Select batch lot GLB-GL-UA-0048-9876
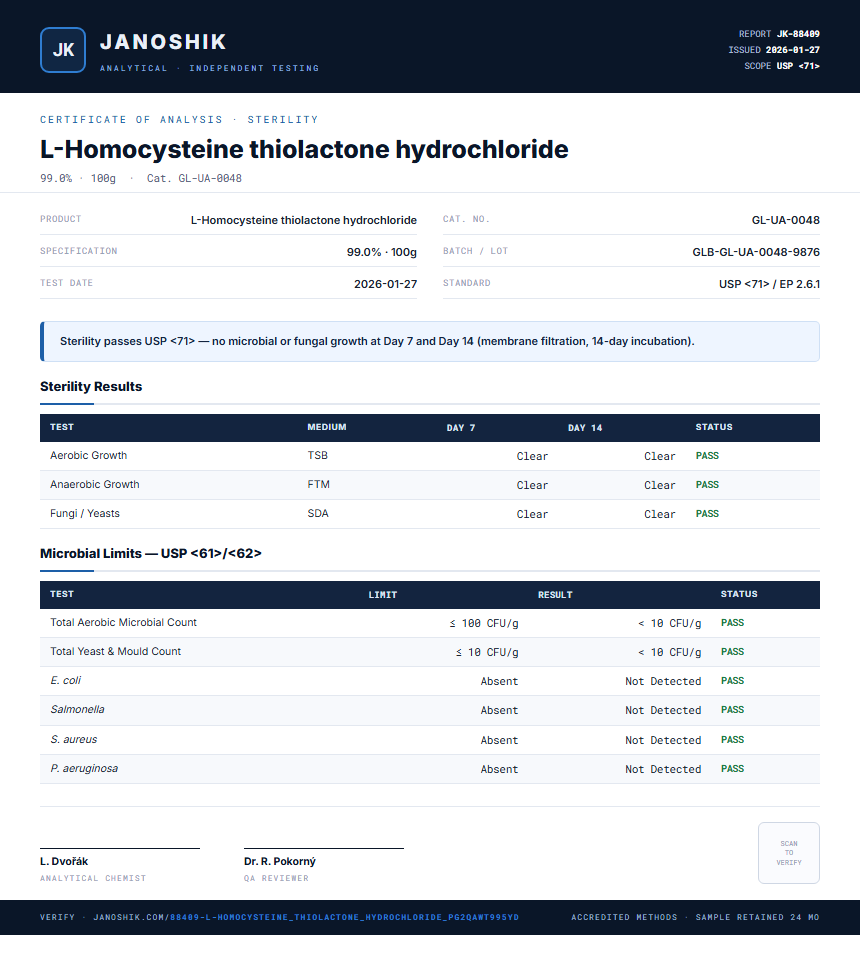Viewport: 860px width, 963px height. coord(756,252)
